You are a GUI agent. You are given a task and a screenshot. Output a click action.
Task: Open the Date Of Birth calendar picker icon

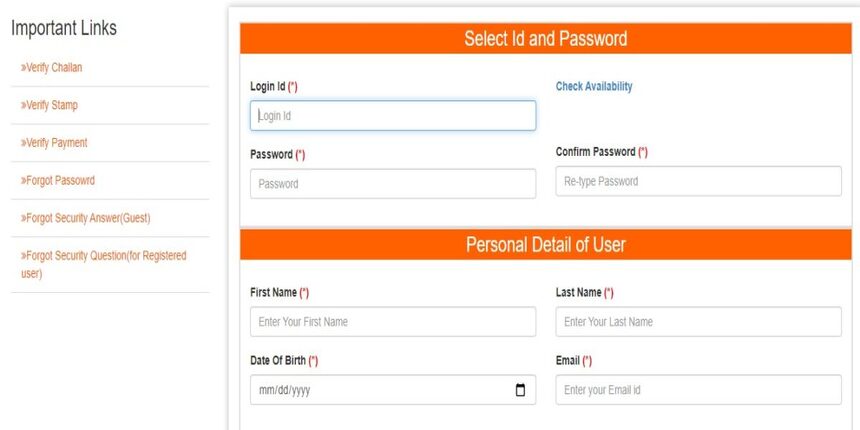[x=520, y=390]
